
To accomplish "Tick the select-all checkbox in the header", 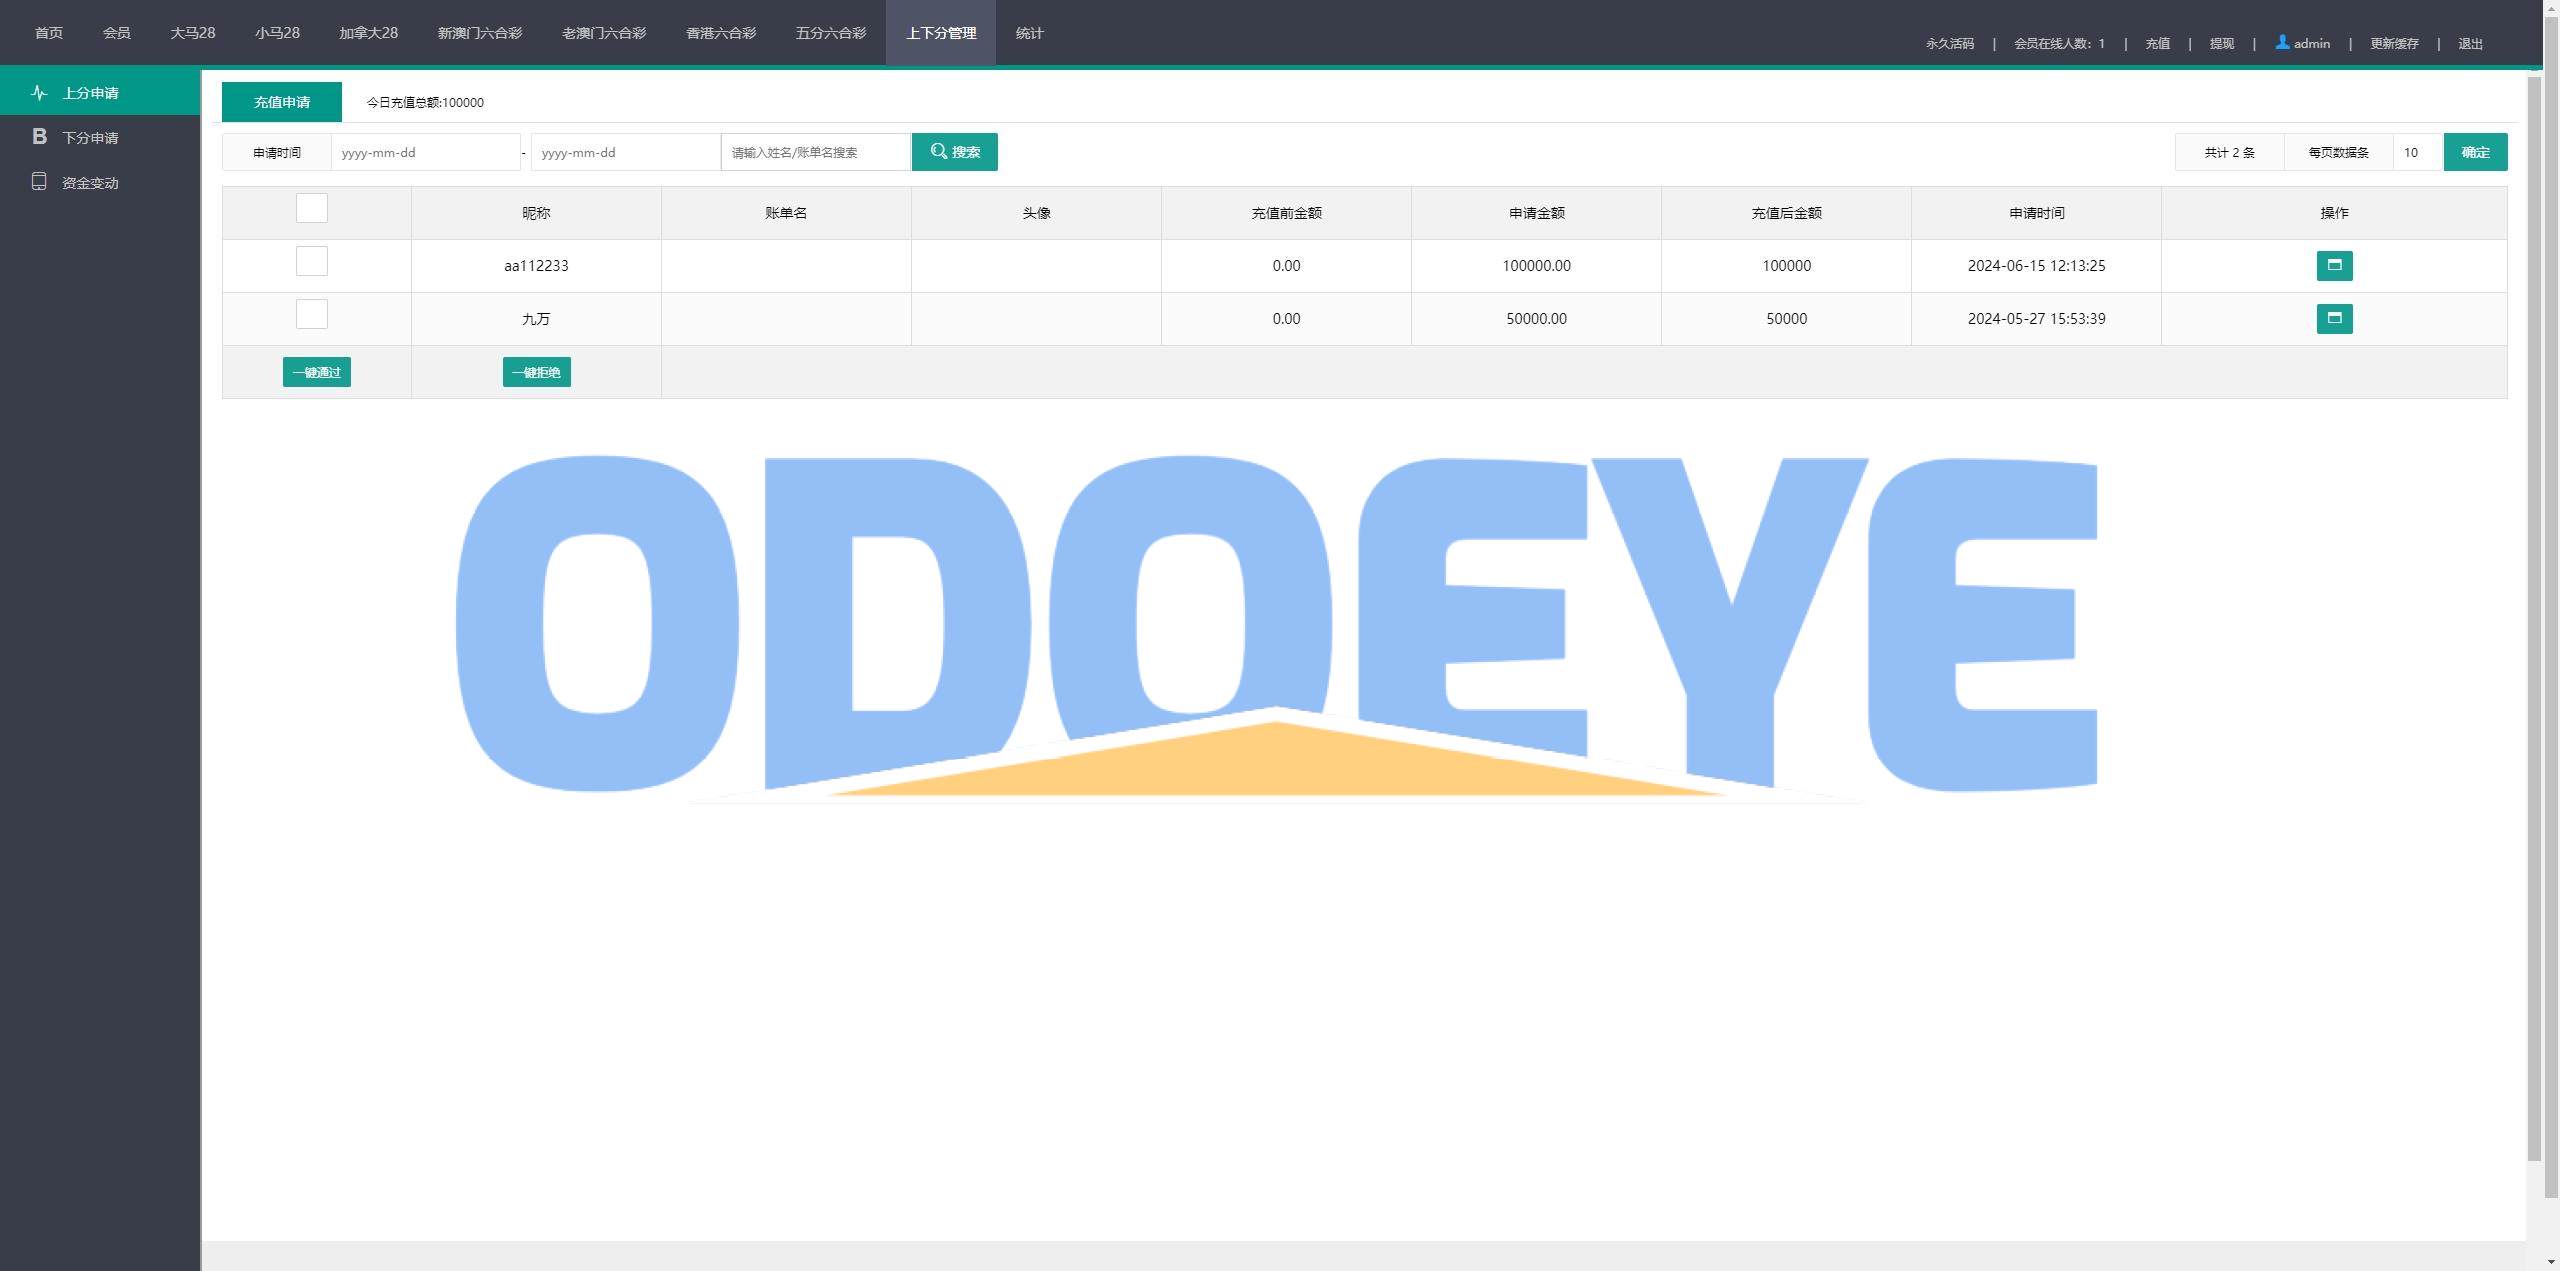I will tap(312, 208).
